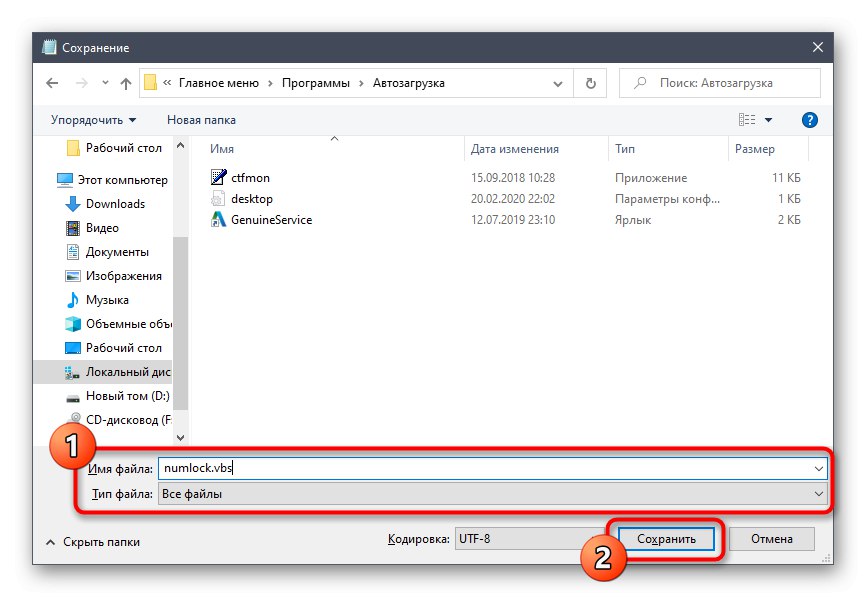The height and width of the screenshot is (597, 866).
Task: Select the desktop file icon
Action: 218,198
